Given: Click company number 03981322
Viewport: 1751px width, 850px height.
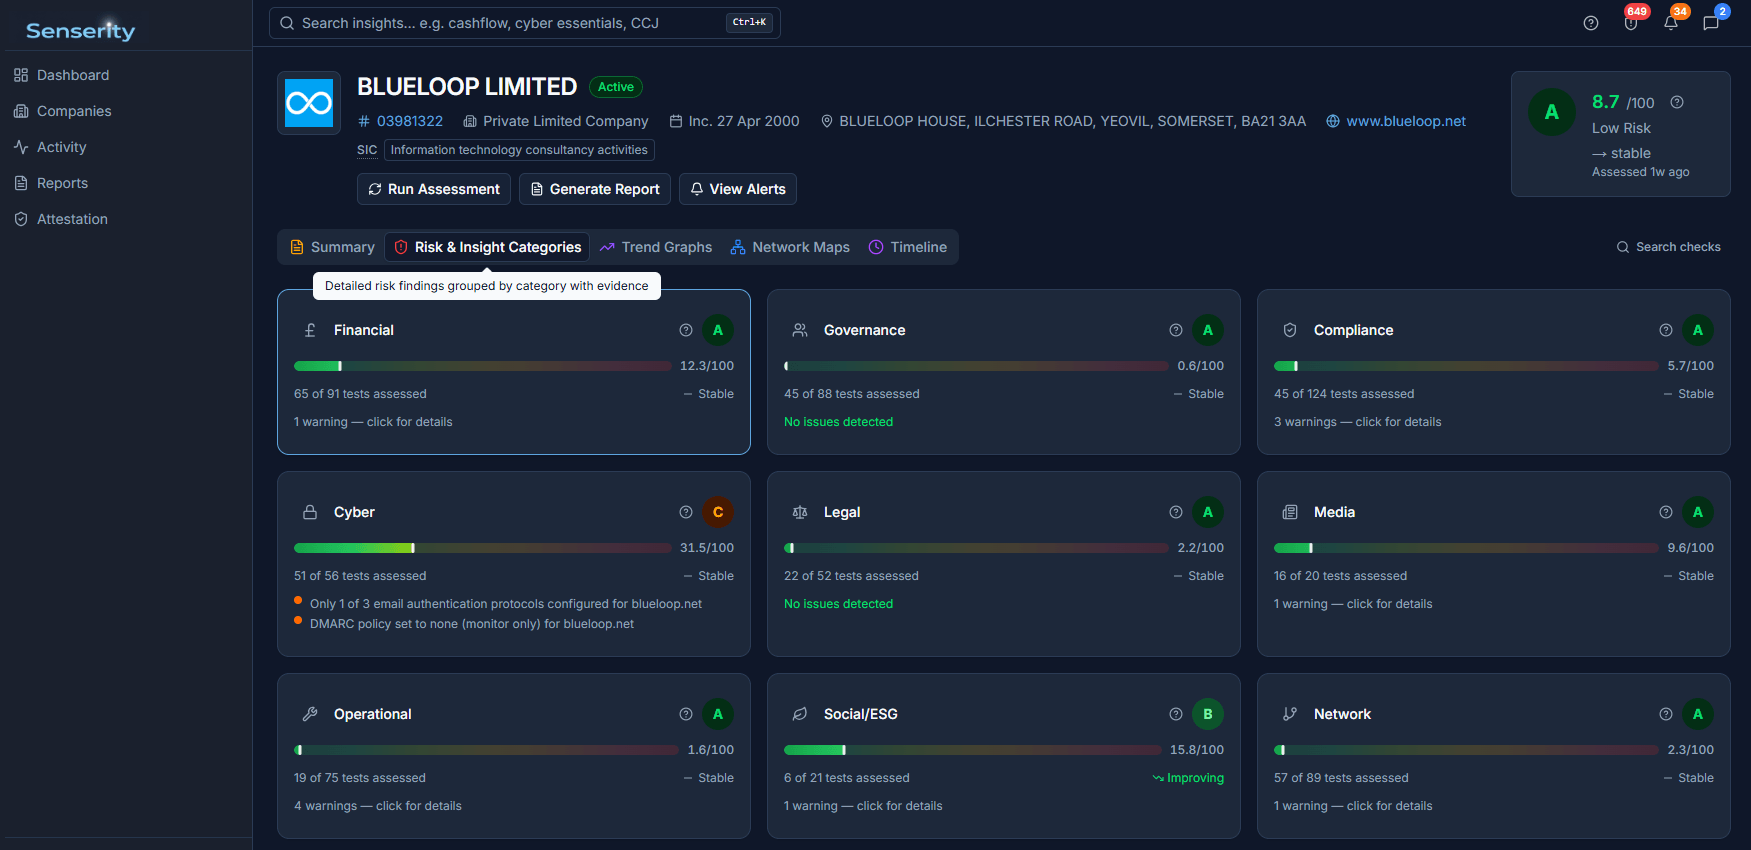Looking at the screenshot, I should click(x=409, y=121).
